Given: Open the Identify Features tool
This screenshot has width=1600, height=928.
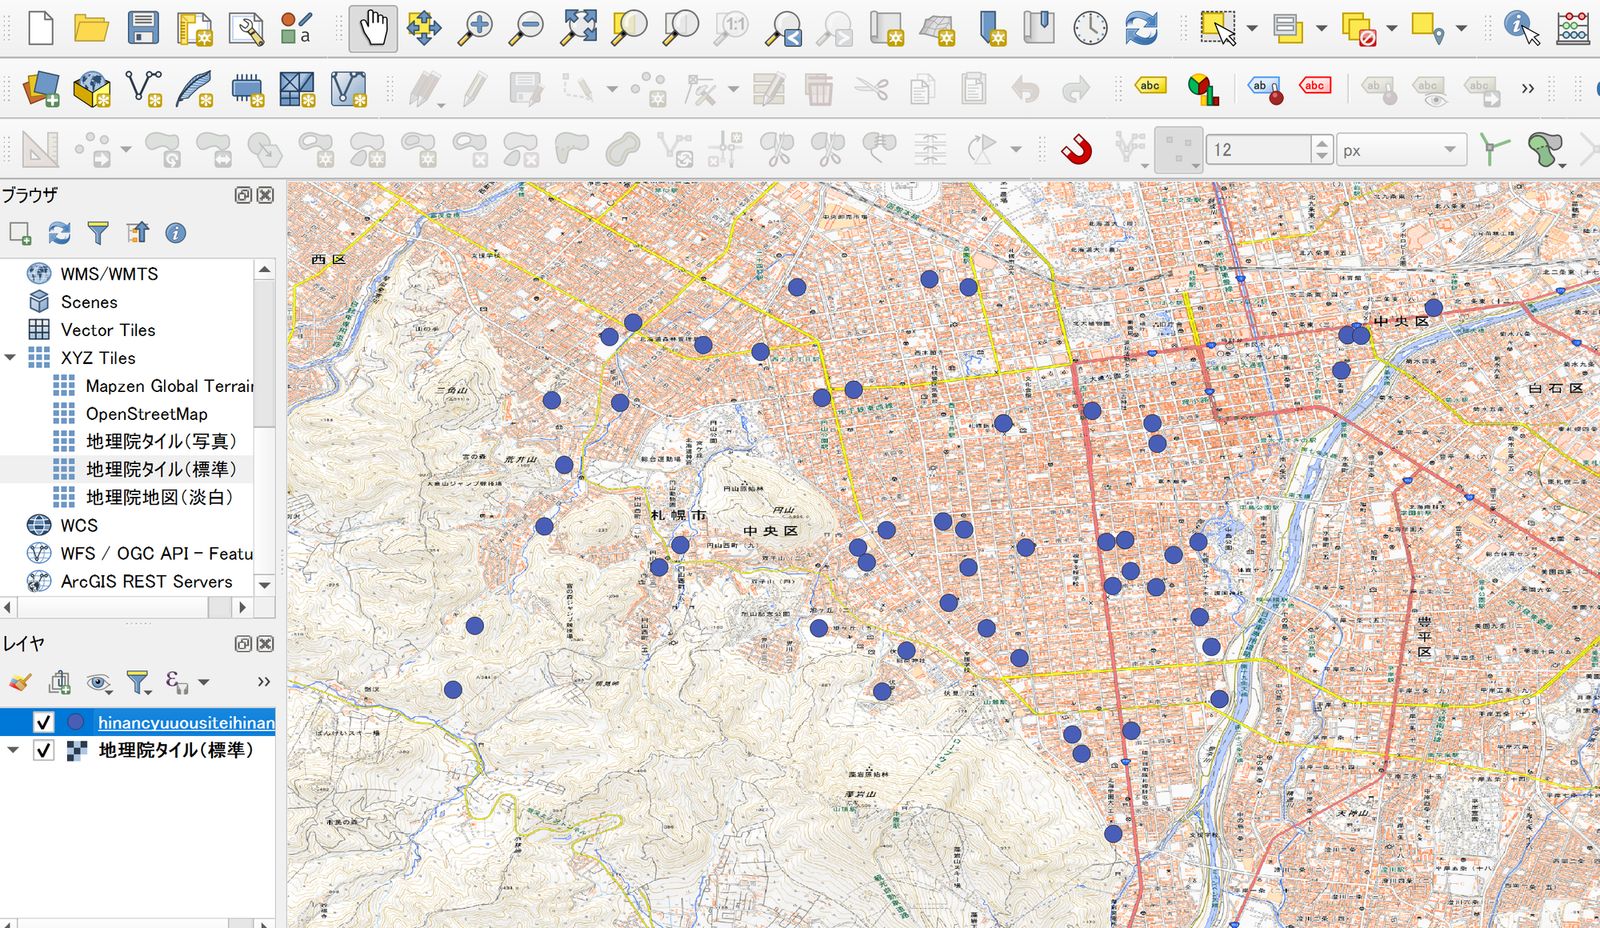Looking at the screenshot, I should point(1521,28).
